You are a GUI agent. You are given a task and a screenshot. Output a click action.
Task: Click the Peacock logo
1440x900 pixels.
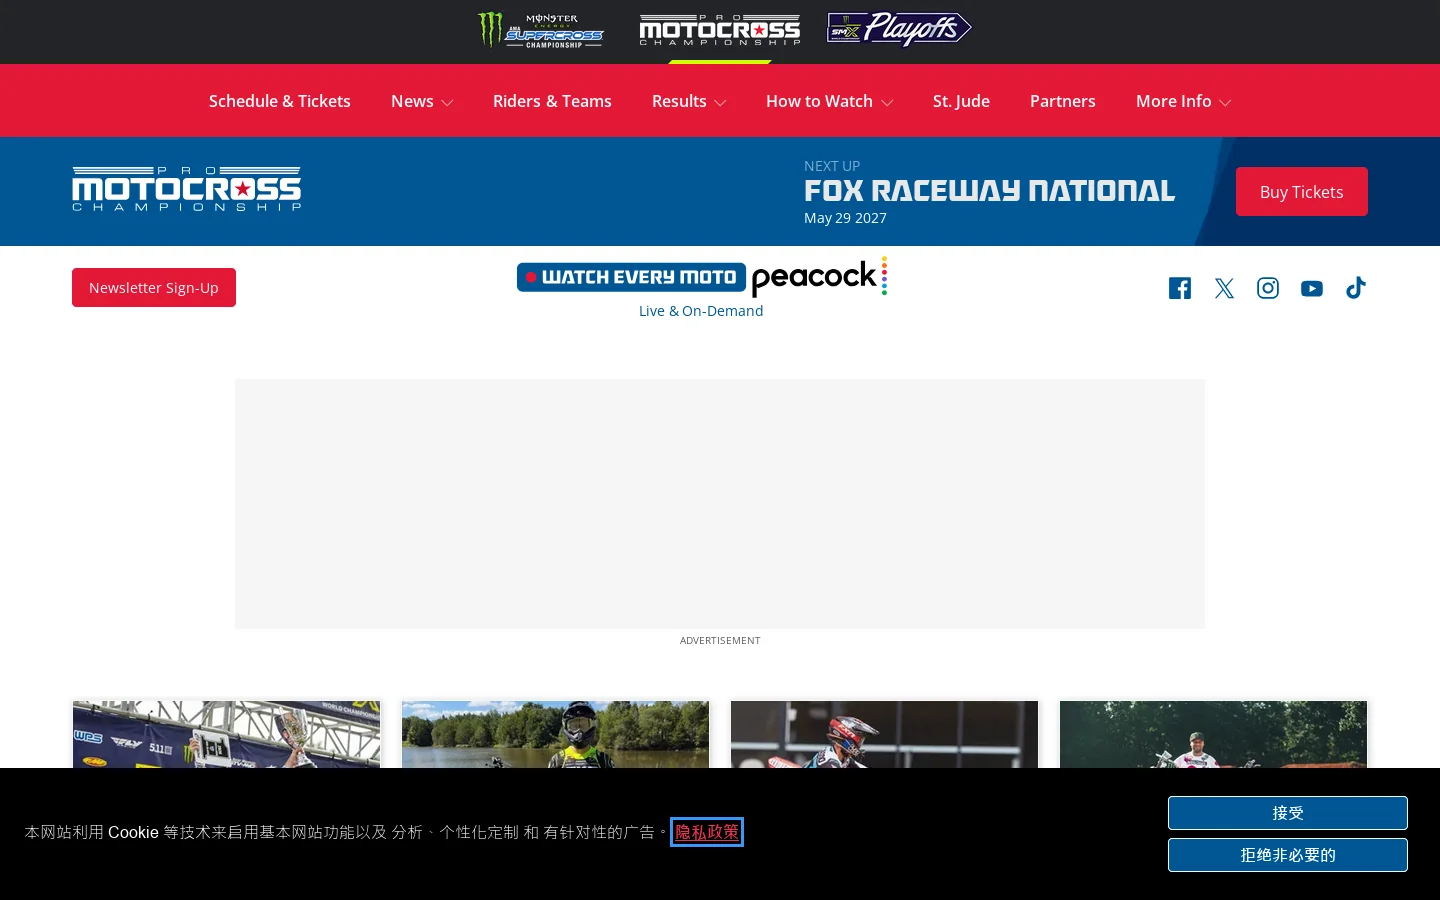[819, 277]
